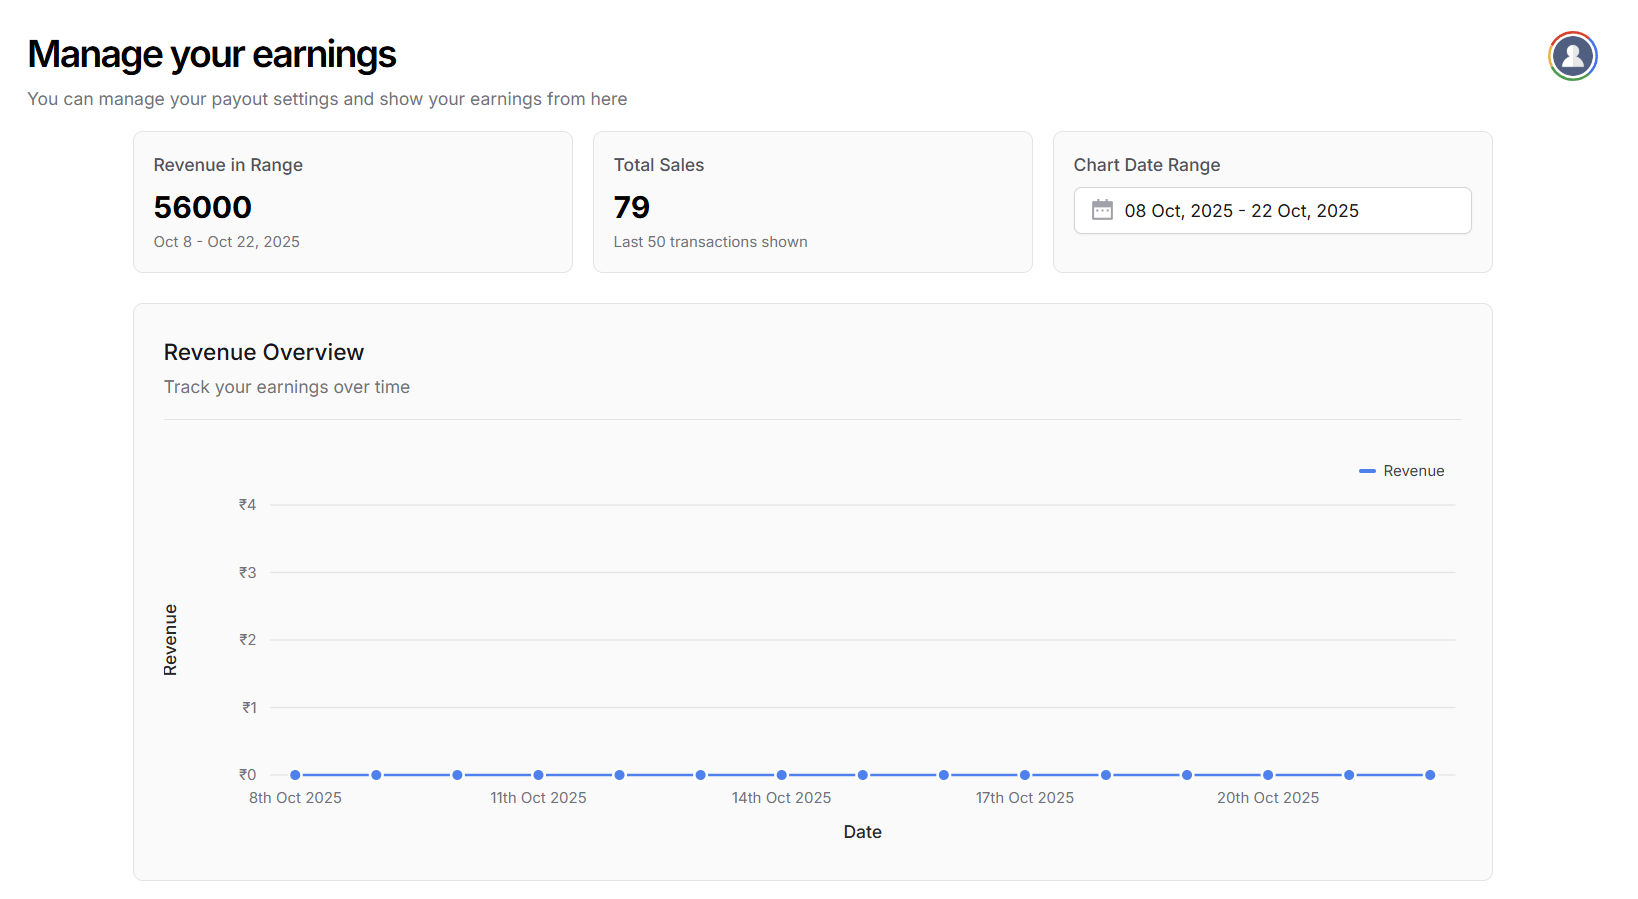Toggle the Revenue series legend label
The width and height of the screenshot is (1638, 899).
click(x=1413, y=471)
